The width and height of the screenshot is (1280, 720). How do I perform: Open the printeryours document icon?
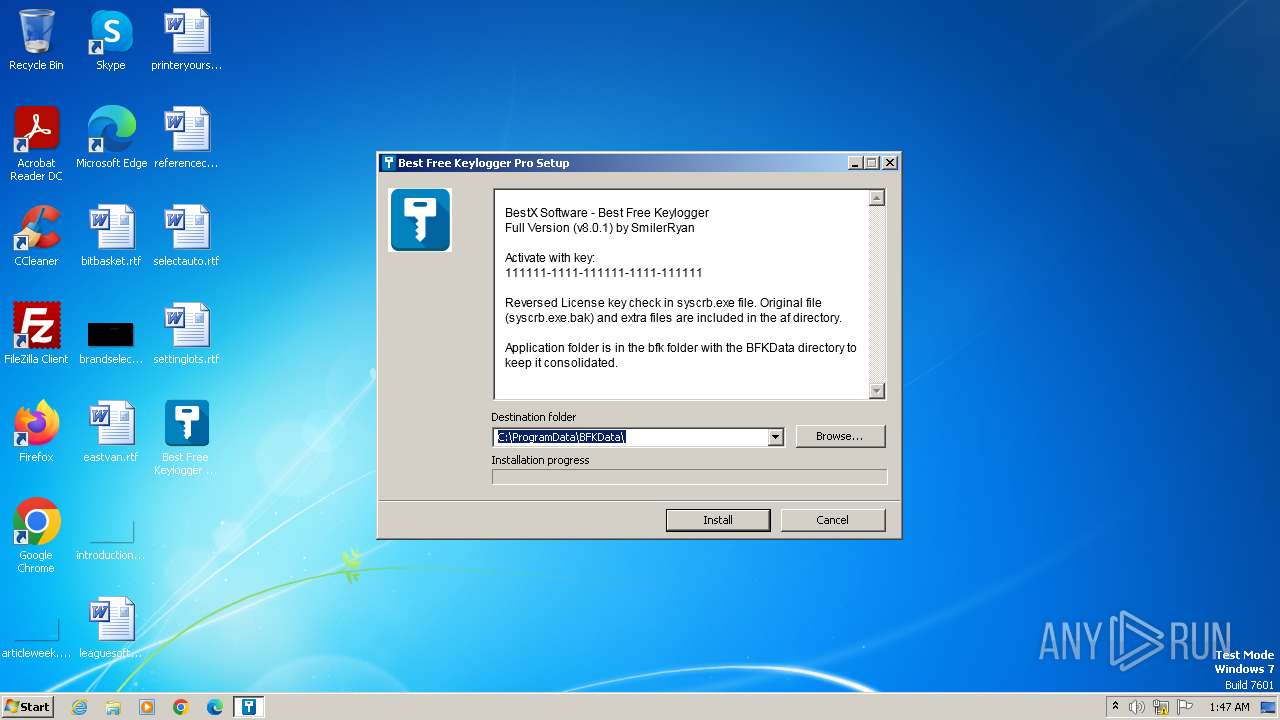pos(186,40)
